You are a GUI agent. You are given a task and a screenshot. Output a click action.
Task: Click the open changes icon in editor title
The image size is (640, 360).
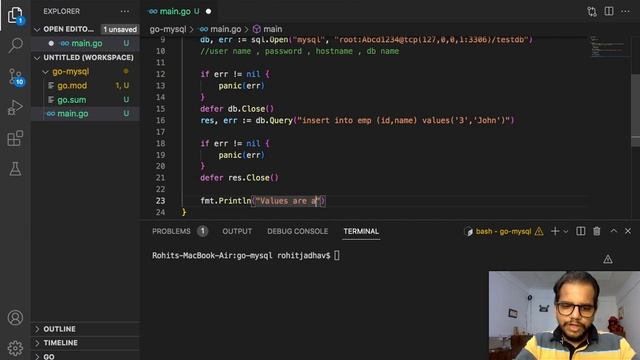tap(592, 11)
